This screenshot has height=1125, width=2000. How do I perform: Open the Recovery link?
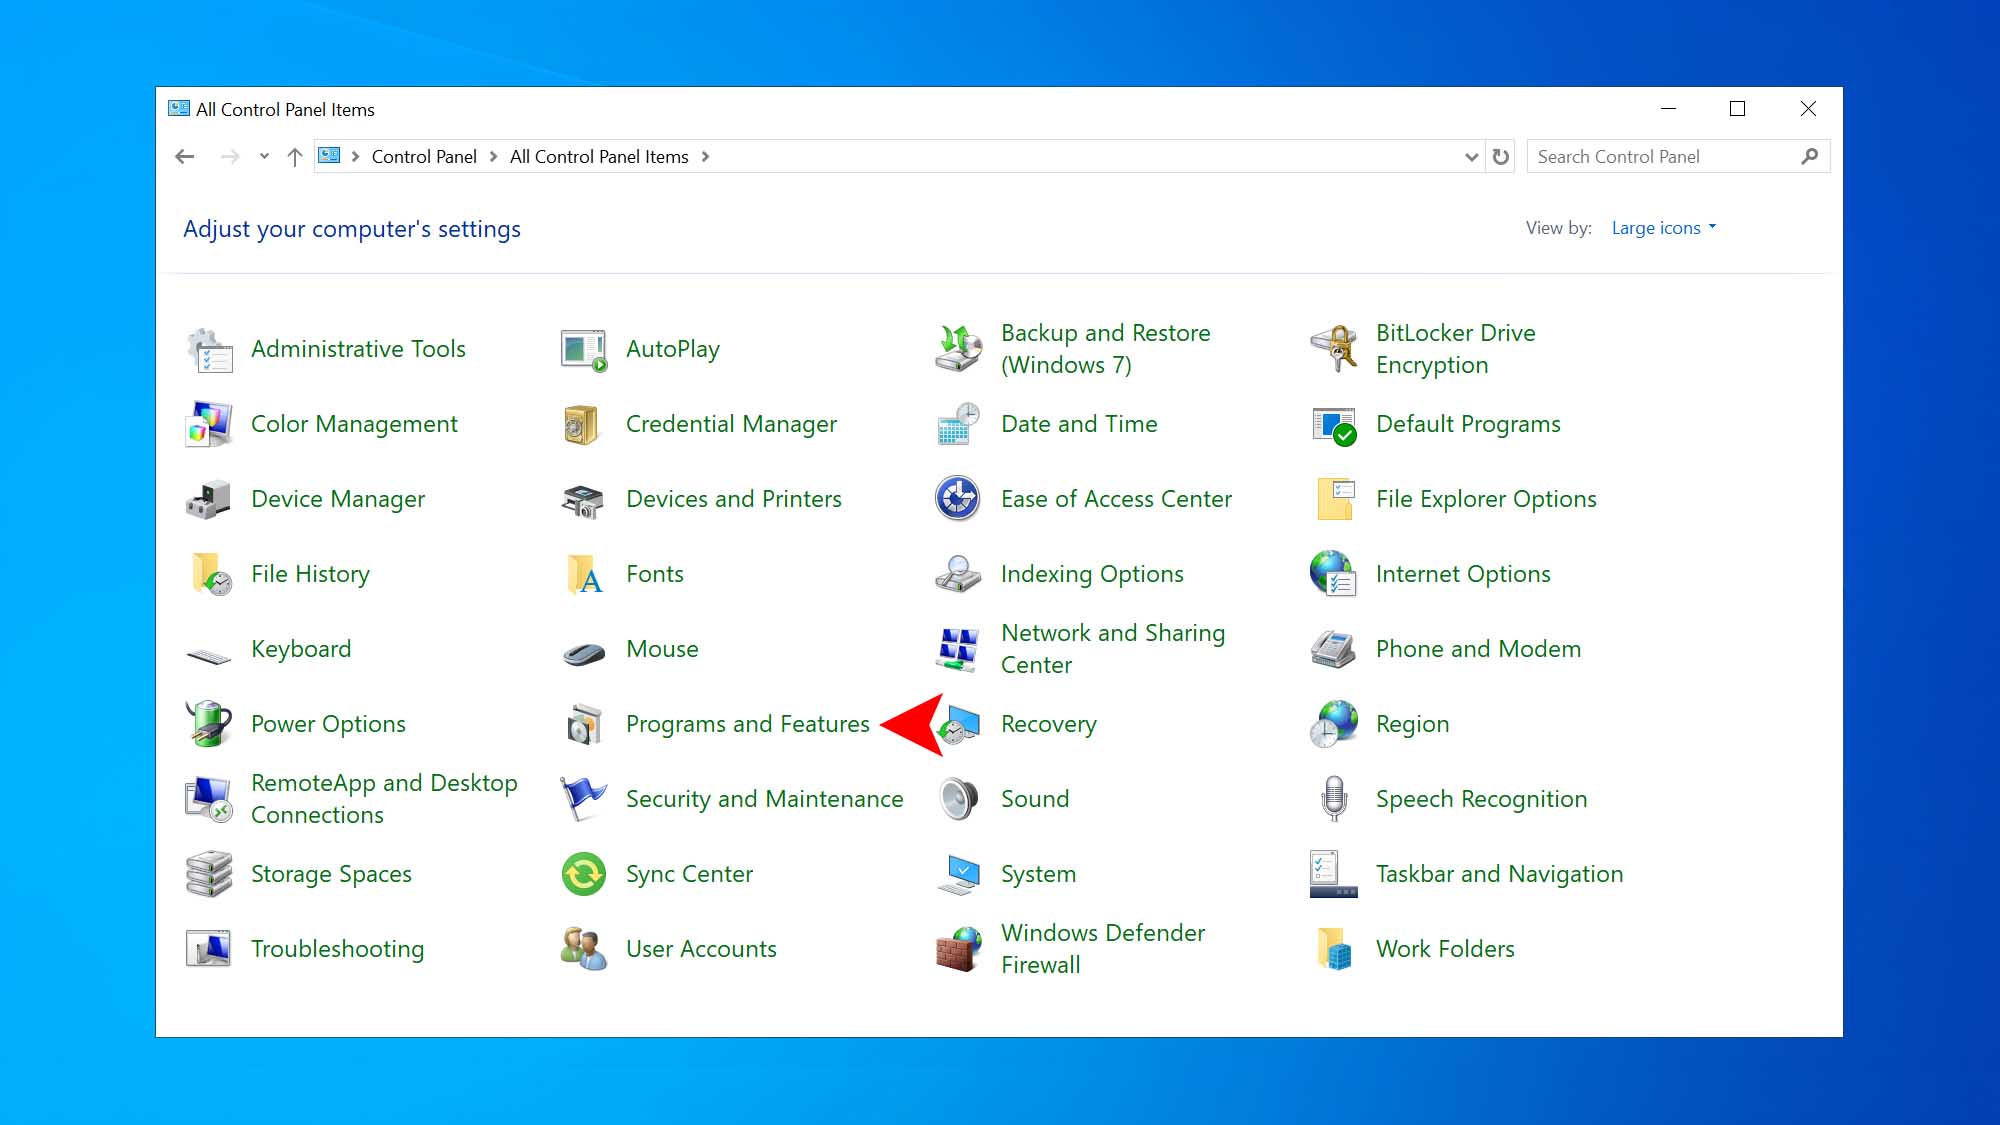(1049, 724)
